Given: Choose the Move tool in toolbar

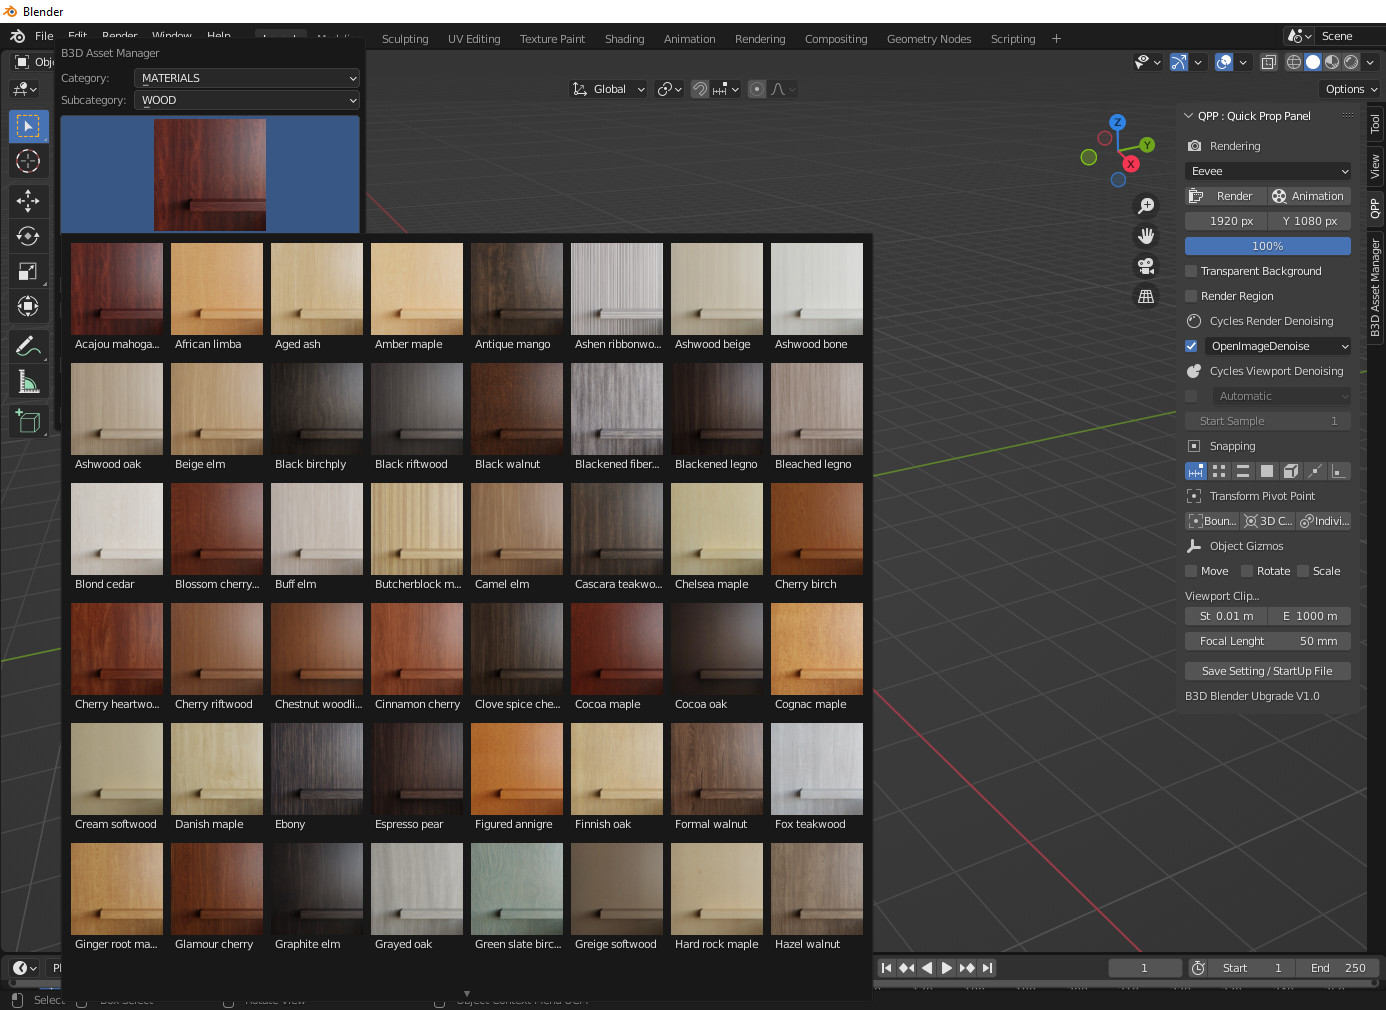Looking at the screenshot, I should [x=28, y=201].
